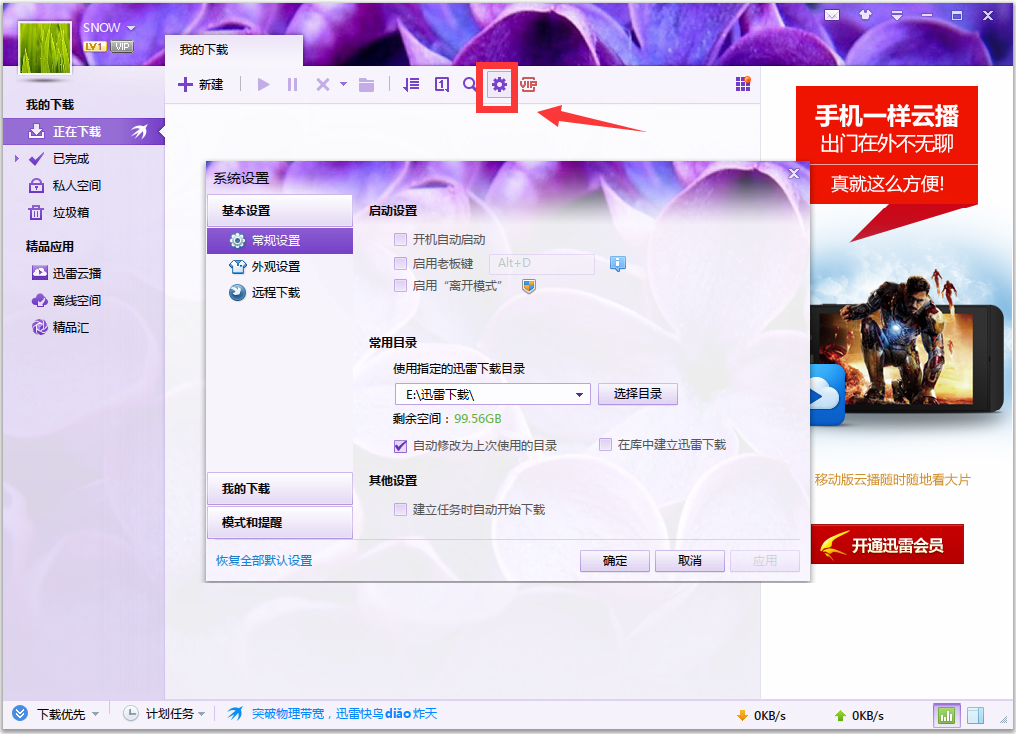Open the system settings gear icon
Image resolution: width=1016 pixels, height=734 pixels.
point(497,85)
